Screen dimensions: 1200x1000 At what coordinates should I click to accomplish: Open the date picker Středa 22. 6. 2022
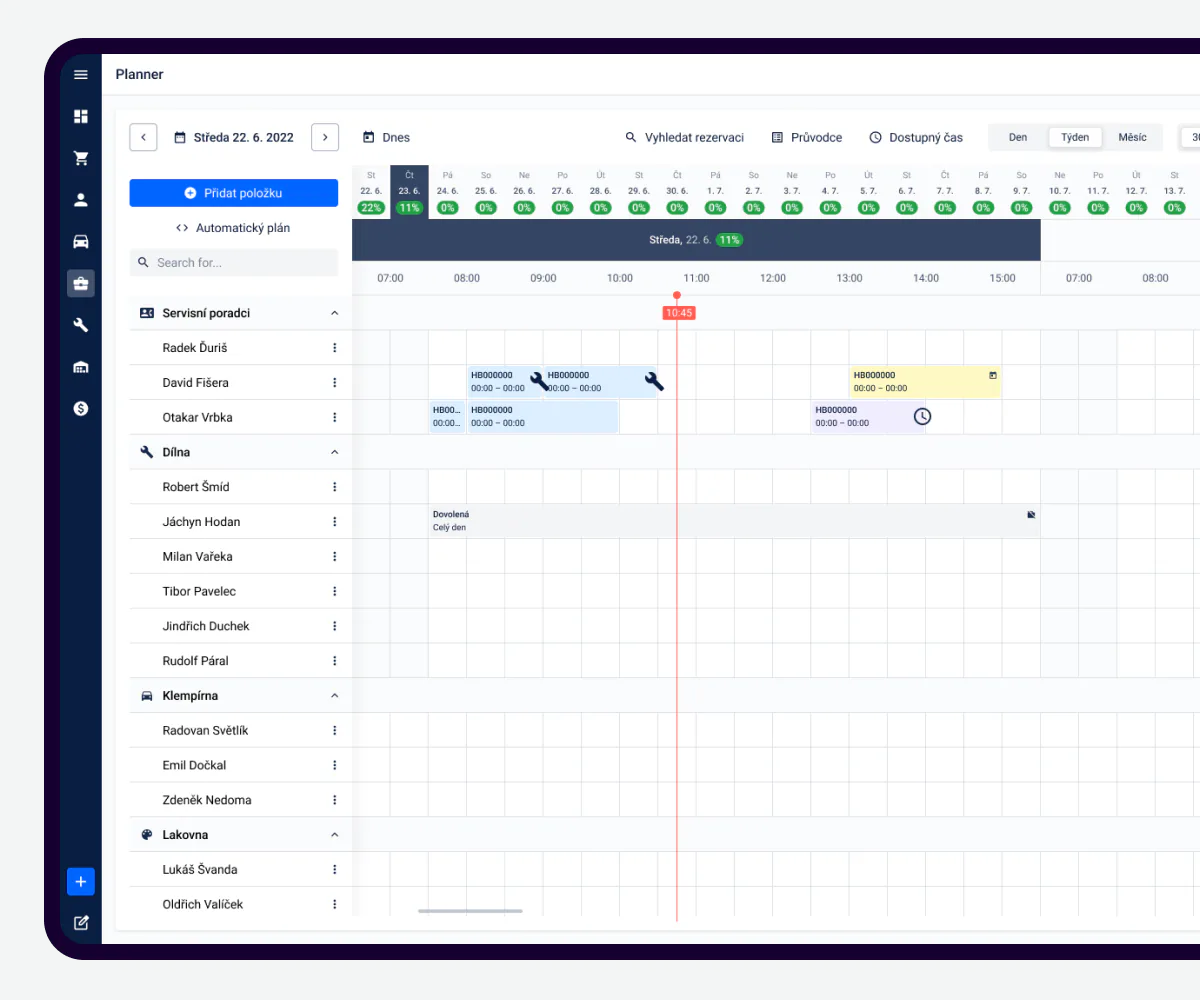pyautogui.click(x=234, y=137)
